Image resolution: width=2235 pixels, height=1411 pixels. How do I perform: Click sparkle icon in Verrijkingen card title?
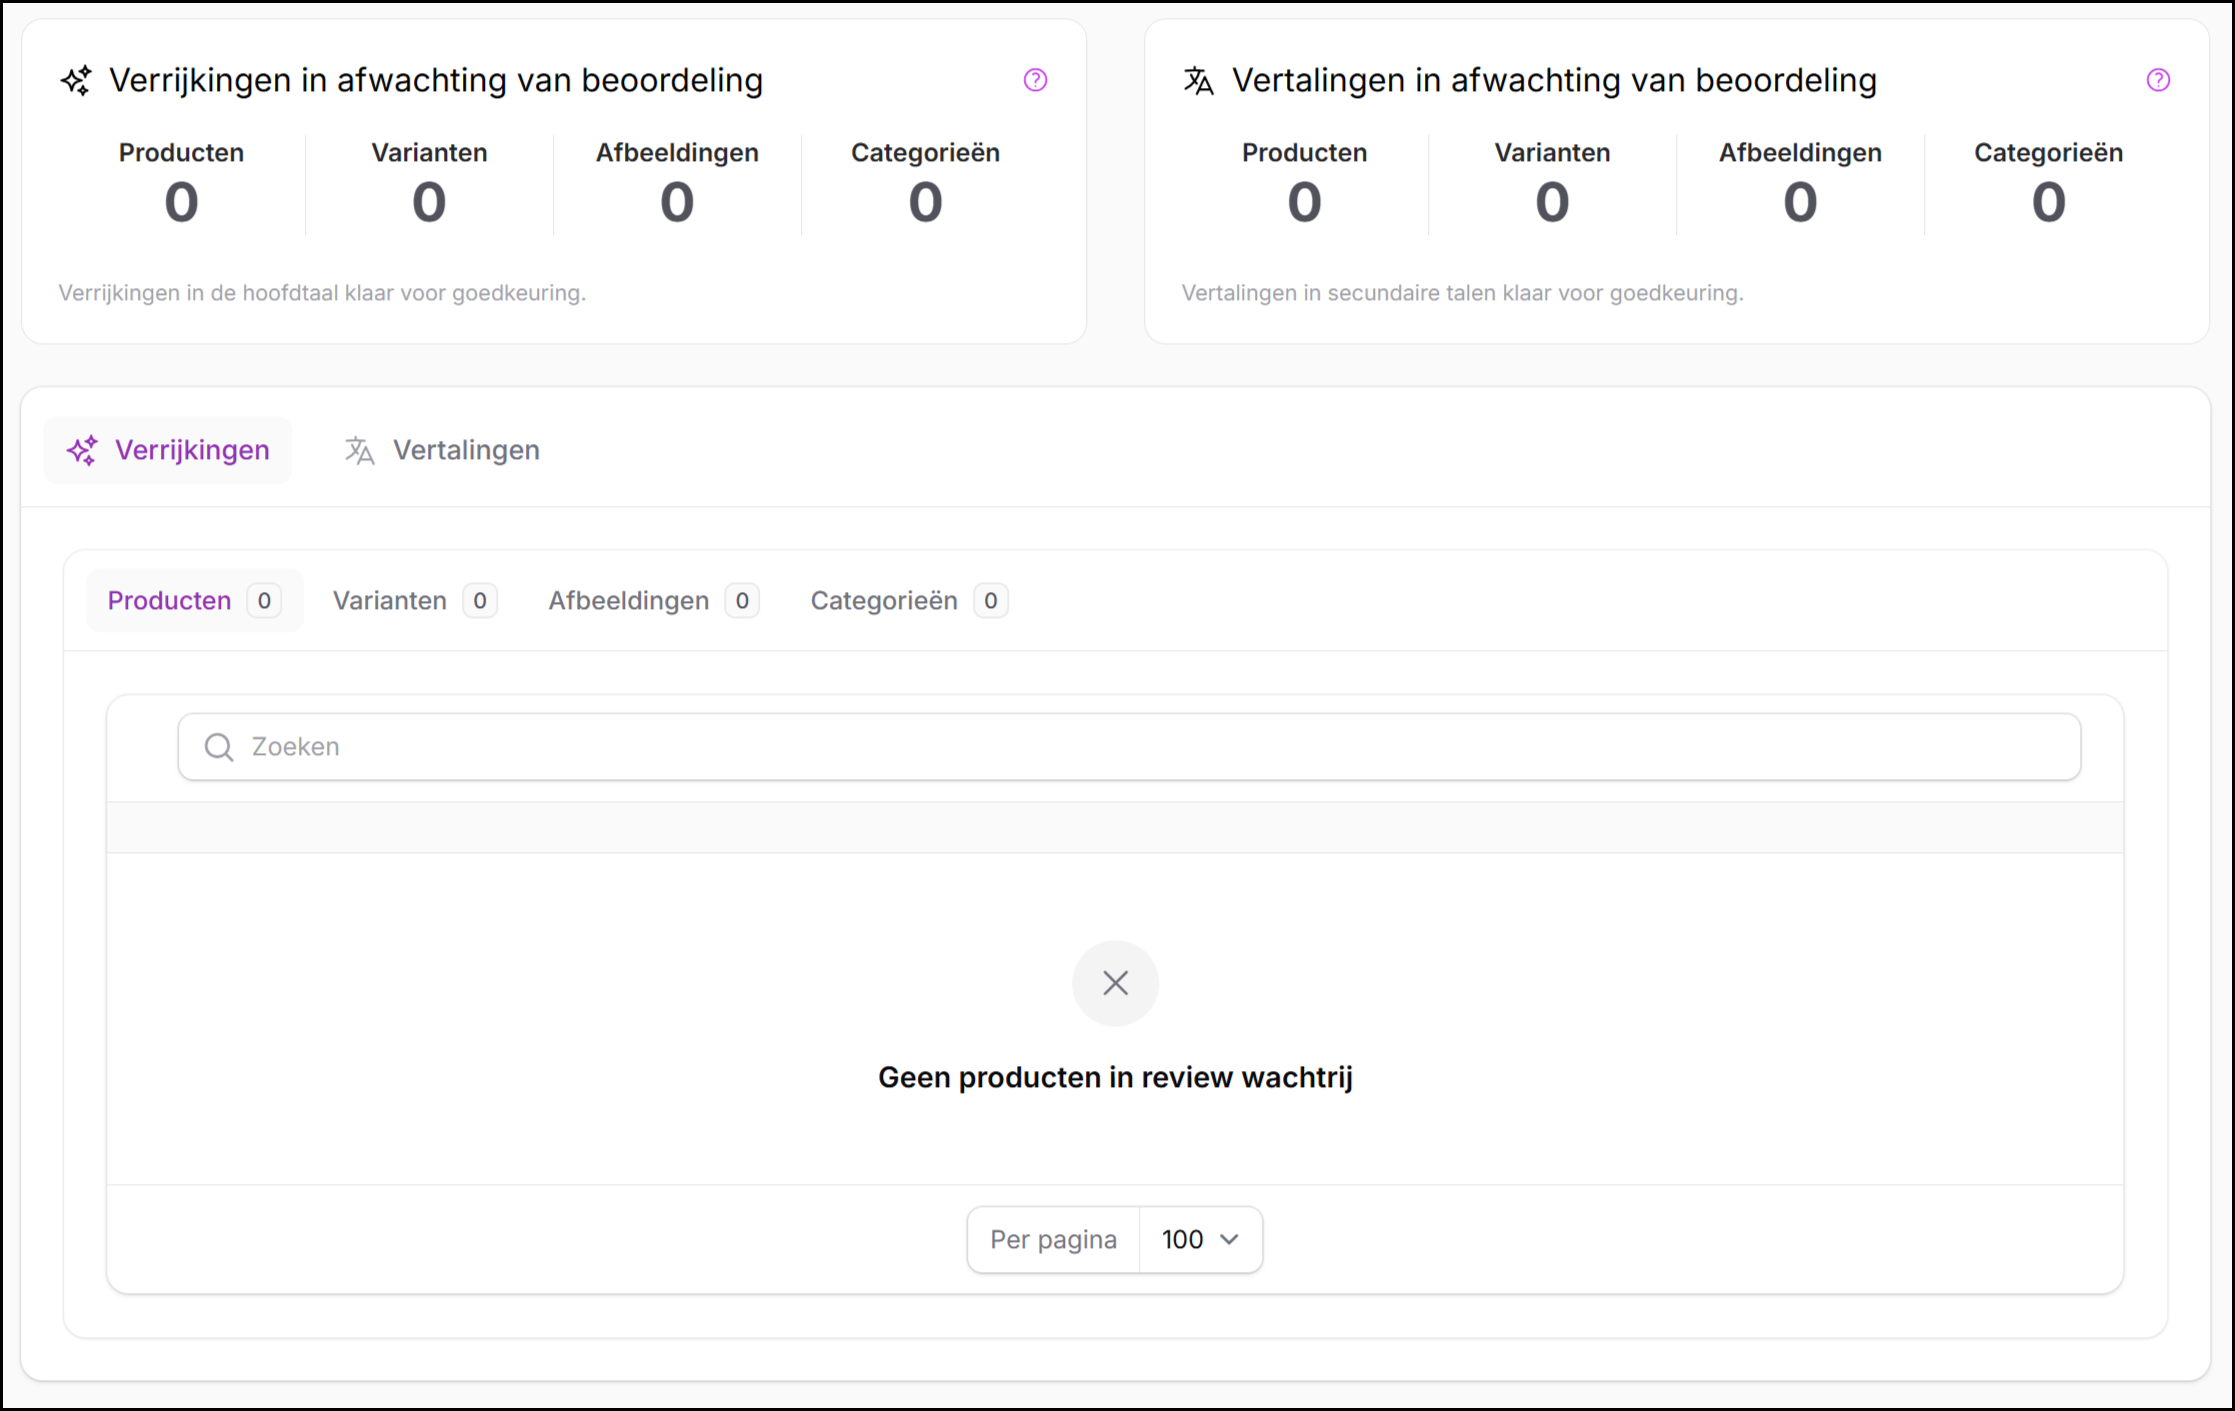coord(76,80)
